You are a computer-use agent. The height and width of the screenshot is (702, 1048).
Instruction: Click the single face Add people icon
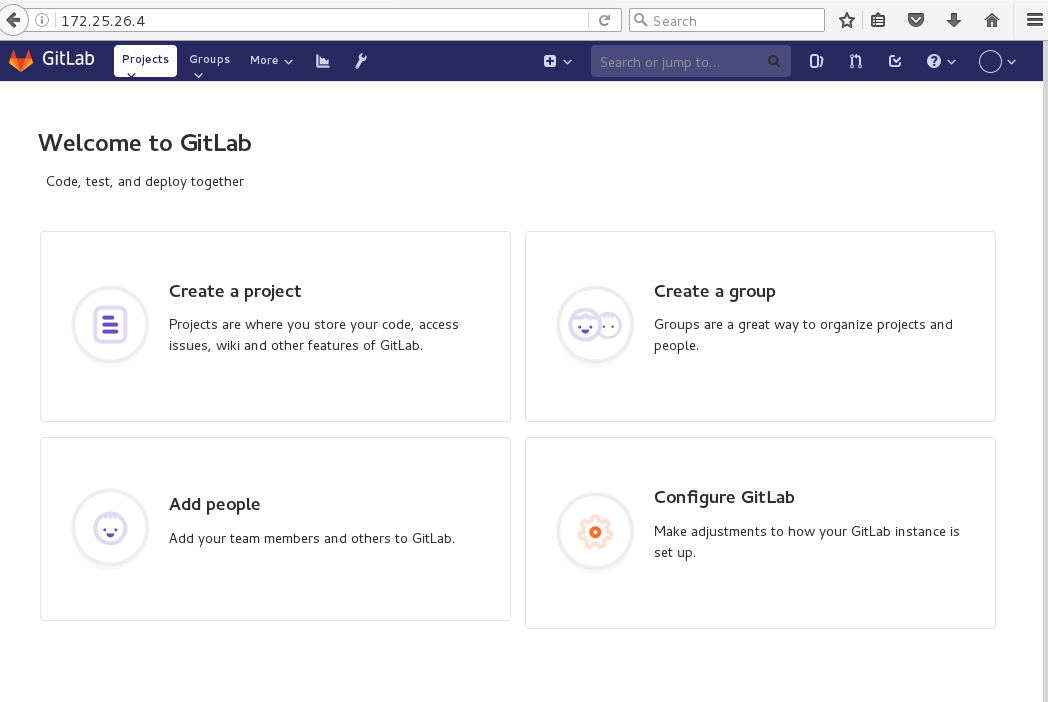110,528
